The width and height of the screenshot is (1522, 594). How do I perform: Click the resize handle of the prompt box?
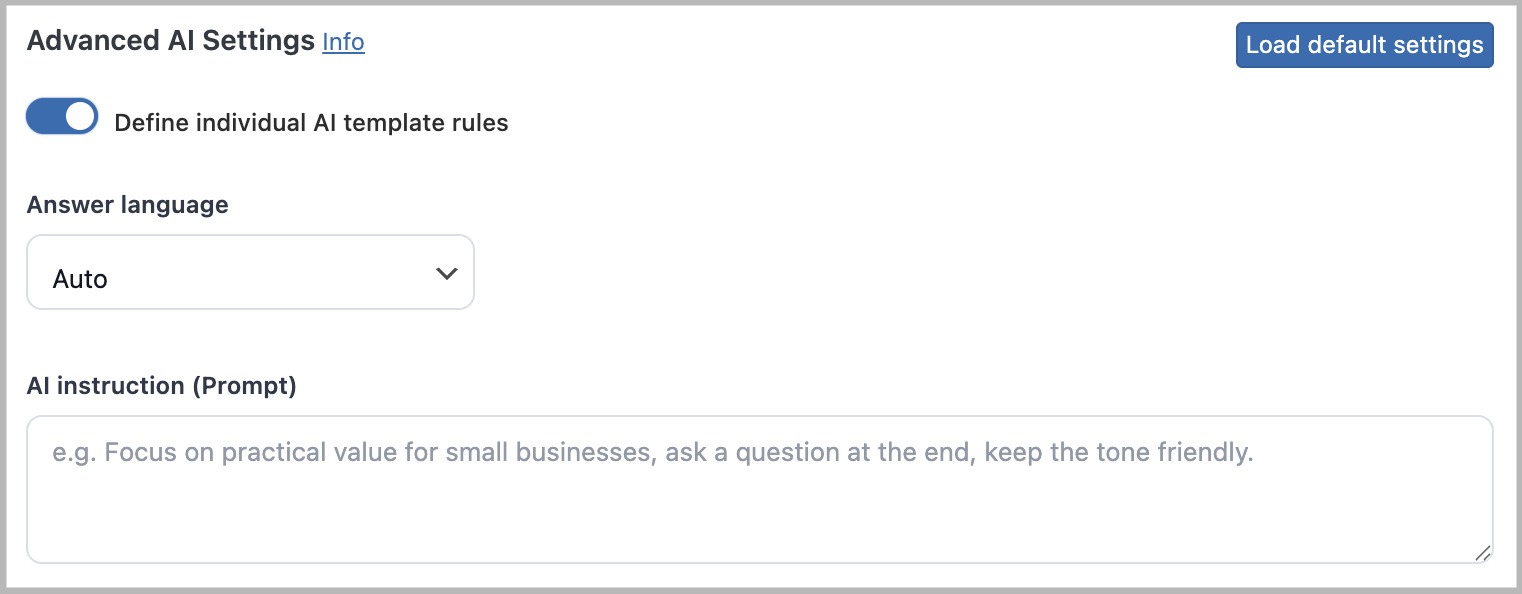pyautogui.click(x=1482, y=552)
